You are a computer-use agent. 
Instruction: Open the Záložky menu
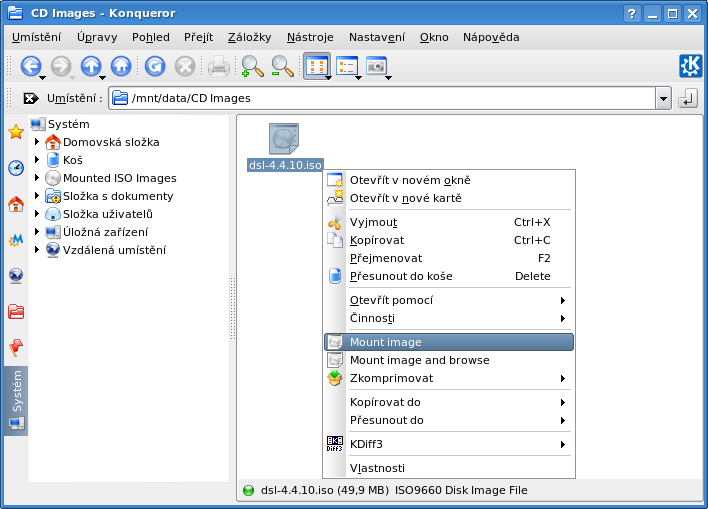click(250, 37)
